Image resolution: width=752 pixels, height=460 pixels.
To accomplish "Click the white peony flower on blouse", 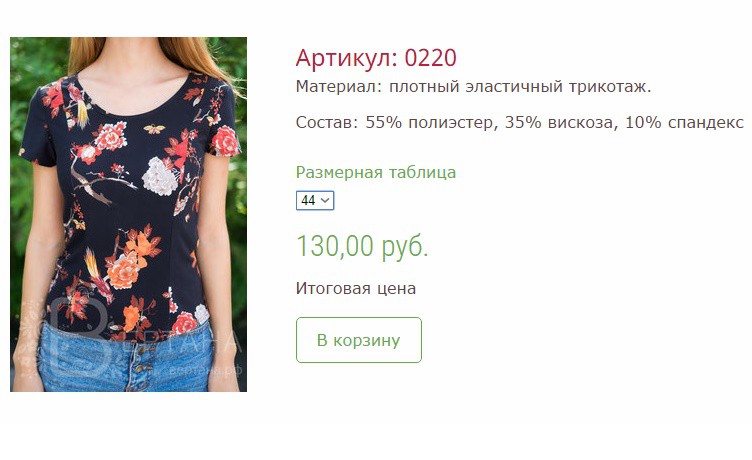I will click(x=161, y=177).
